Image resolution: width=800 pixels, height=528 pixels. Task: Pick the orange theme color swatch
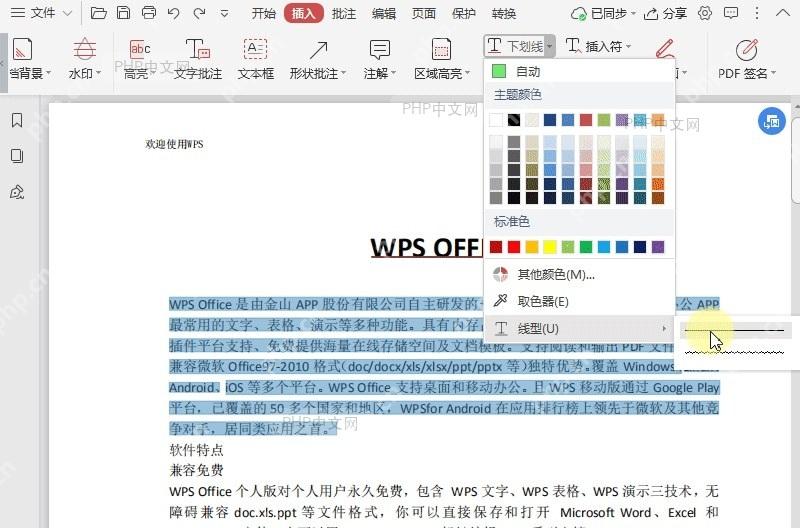tap(658, 120)
